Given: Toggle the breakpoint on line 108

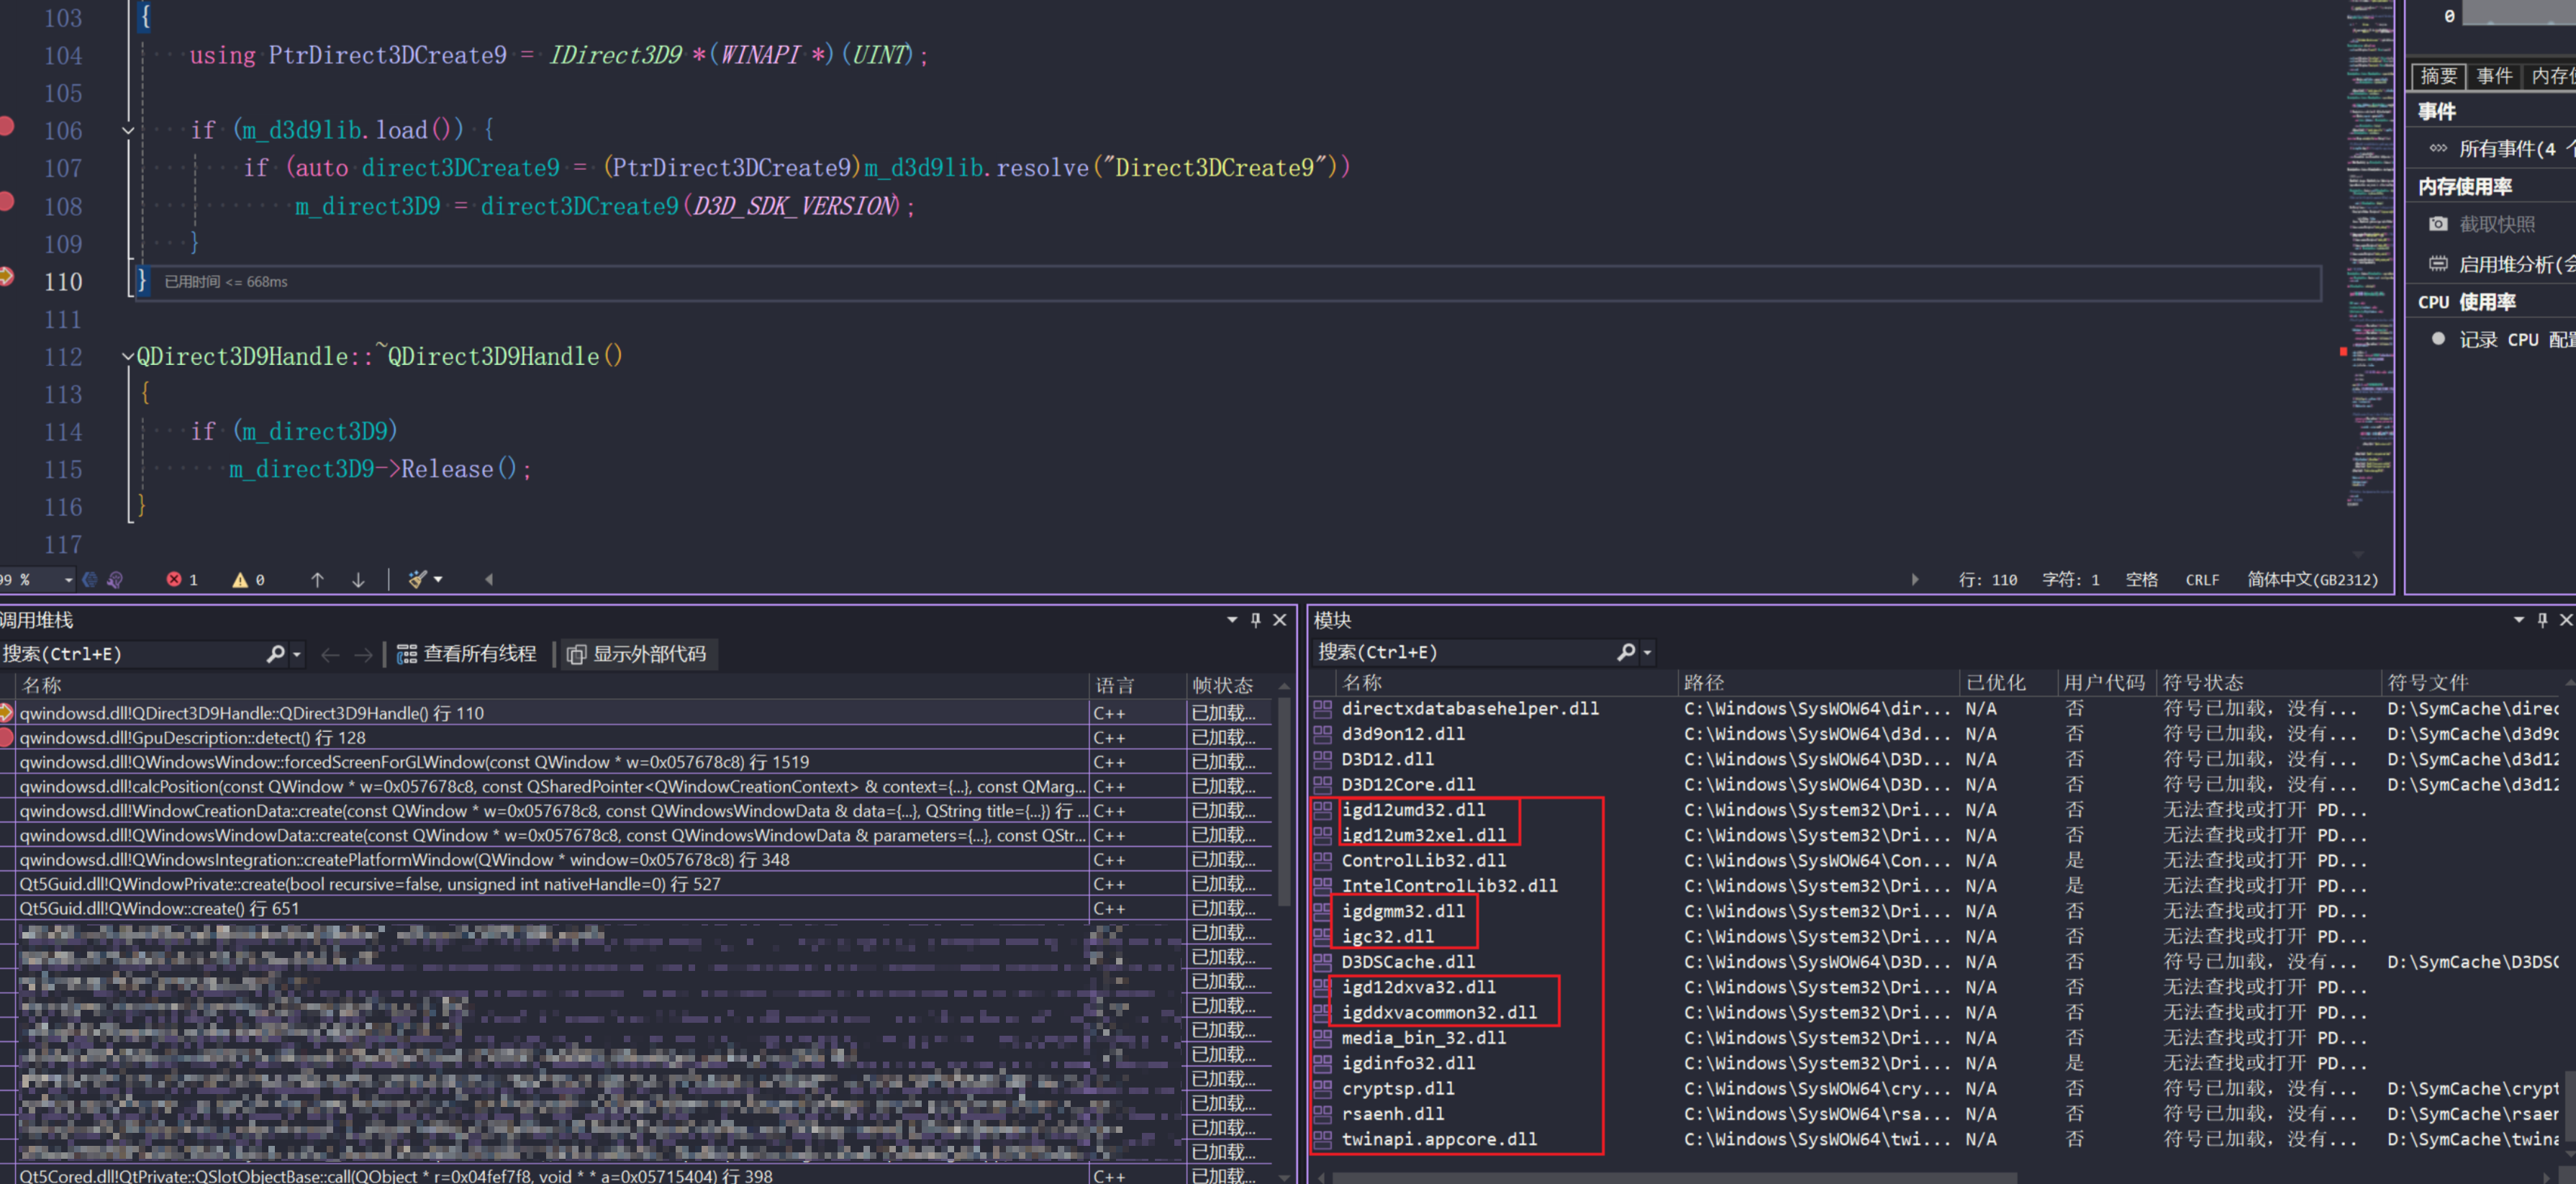Looking at the screenshot, I should point(6,201).
